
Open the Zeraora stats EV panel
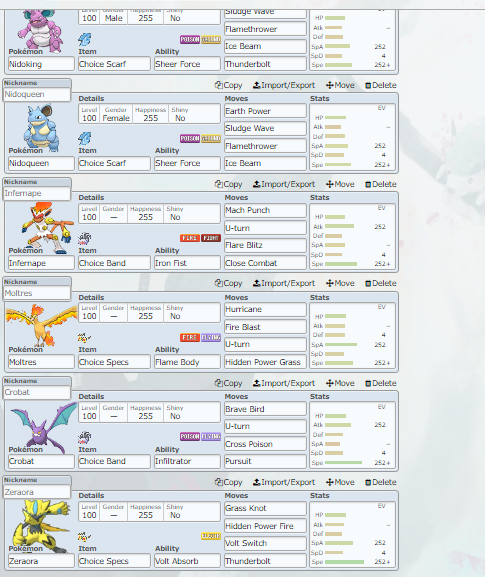tap(353, 535)
